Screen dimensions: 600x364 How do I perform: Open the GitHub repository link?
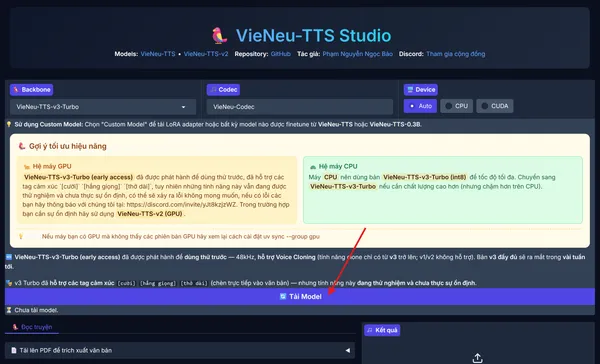281,54
